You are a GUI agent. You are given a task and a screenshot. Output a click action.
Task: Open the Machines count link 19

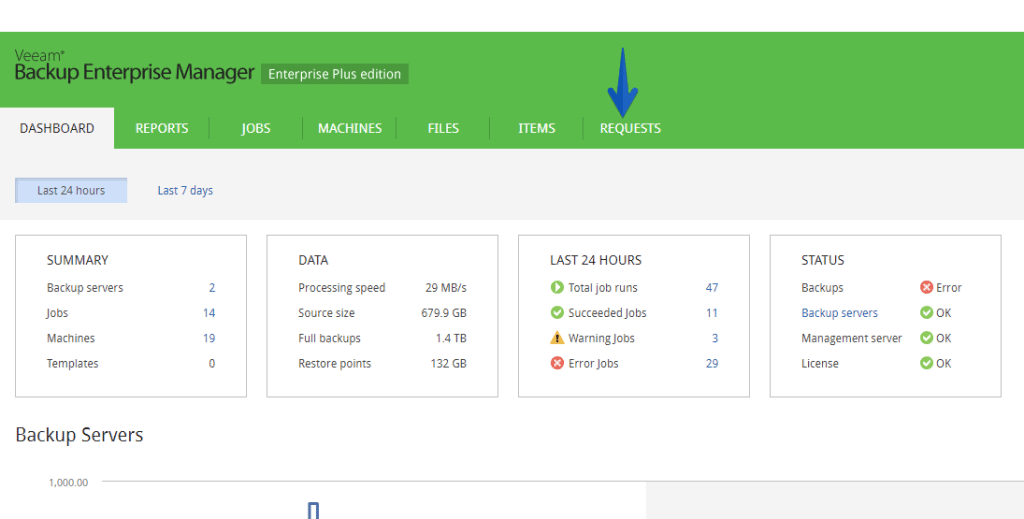(209, 338)
